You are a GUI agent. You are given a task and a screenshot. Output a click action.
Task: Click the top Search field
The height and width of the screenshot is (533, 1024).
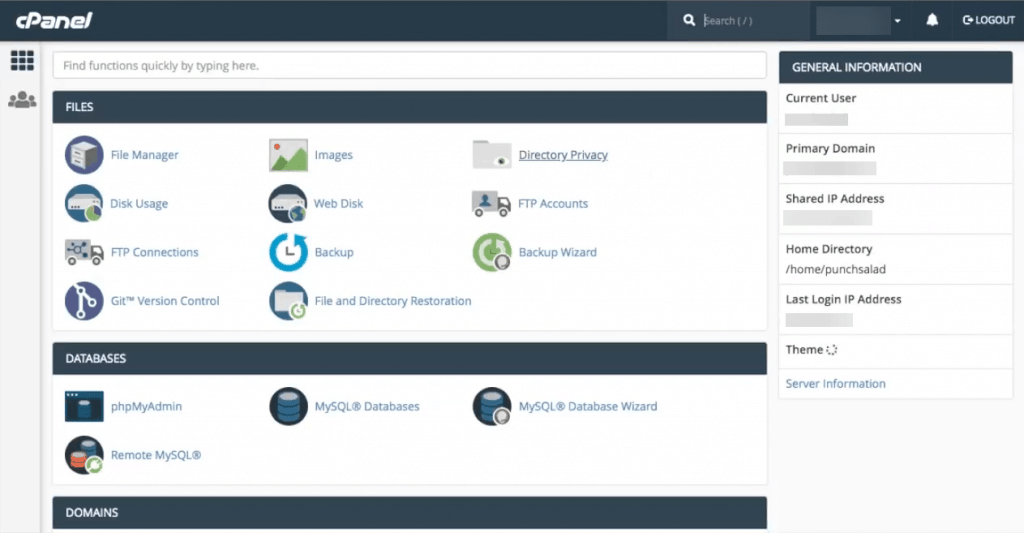pyautogui.click(x=750, y=20)
